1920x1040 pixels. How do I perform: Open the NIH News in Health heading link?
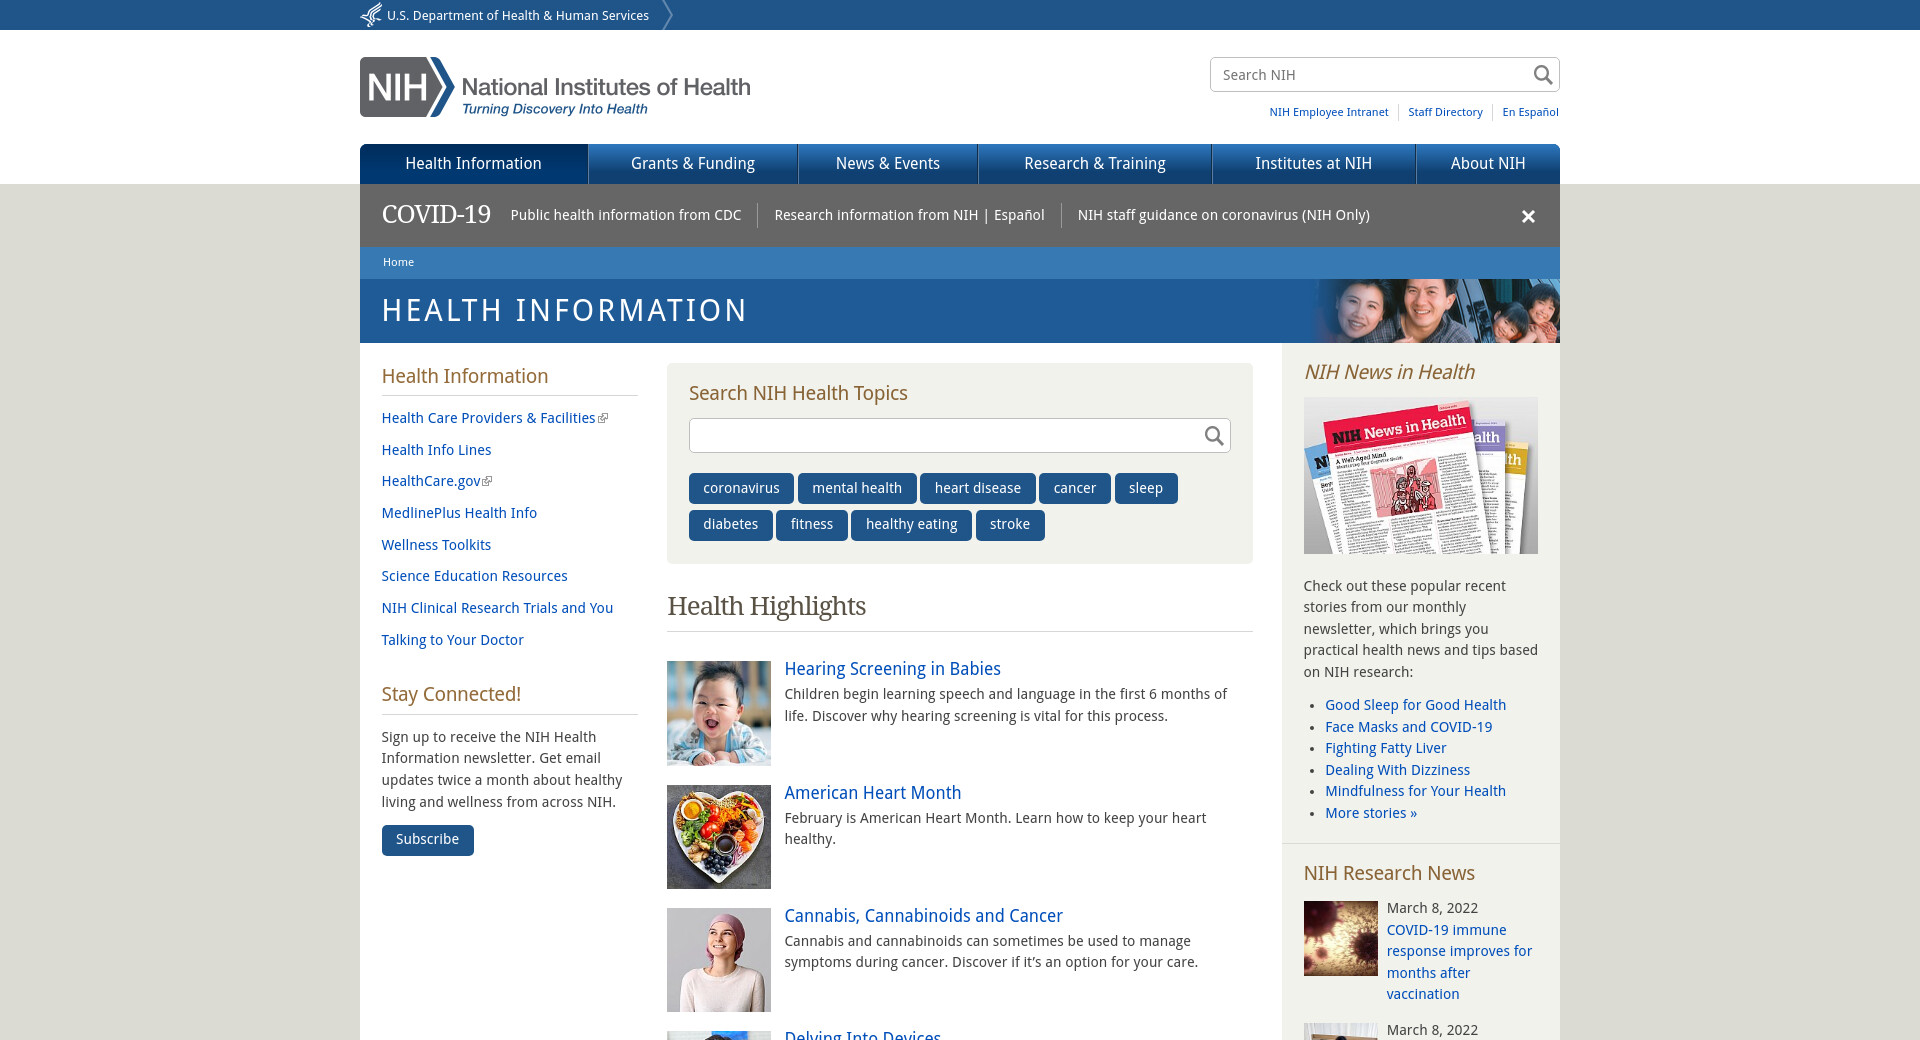point(1389,372)
